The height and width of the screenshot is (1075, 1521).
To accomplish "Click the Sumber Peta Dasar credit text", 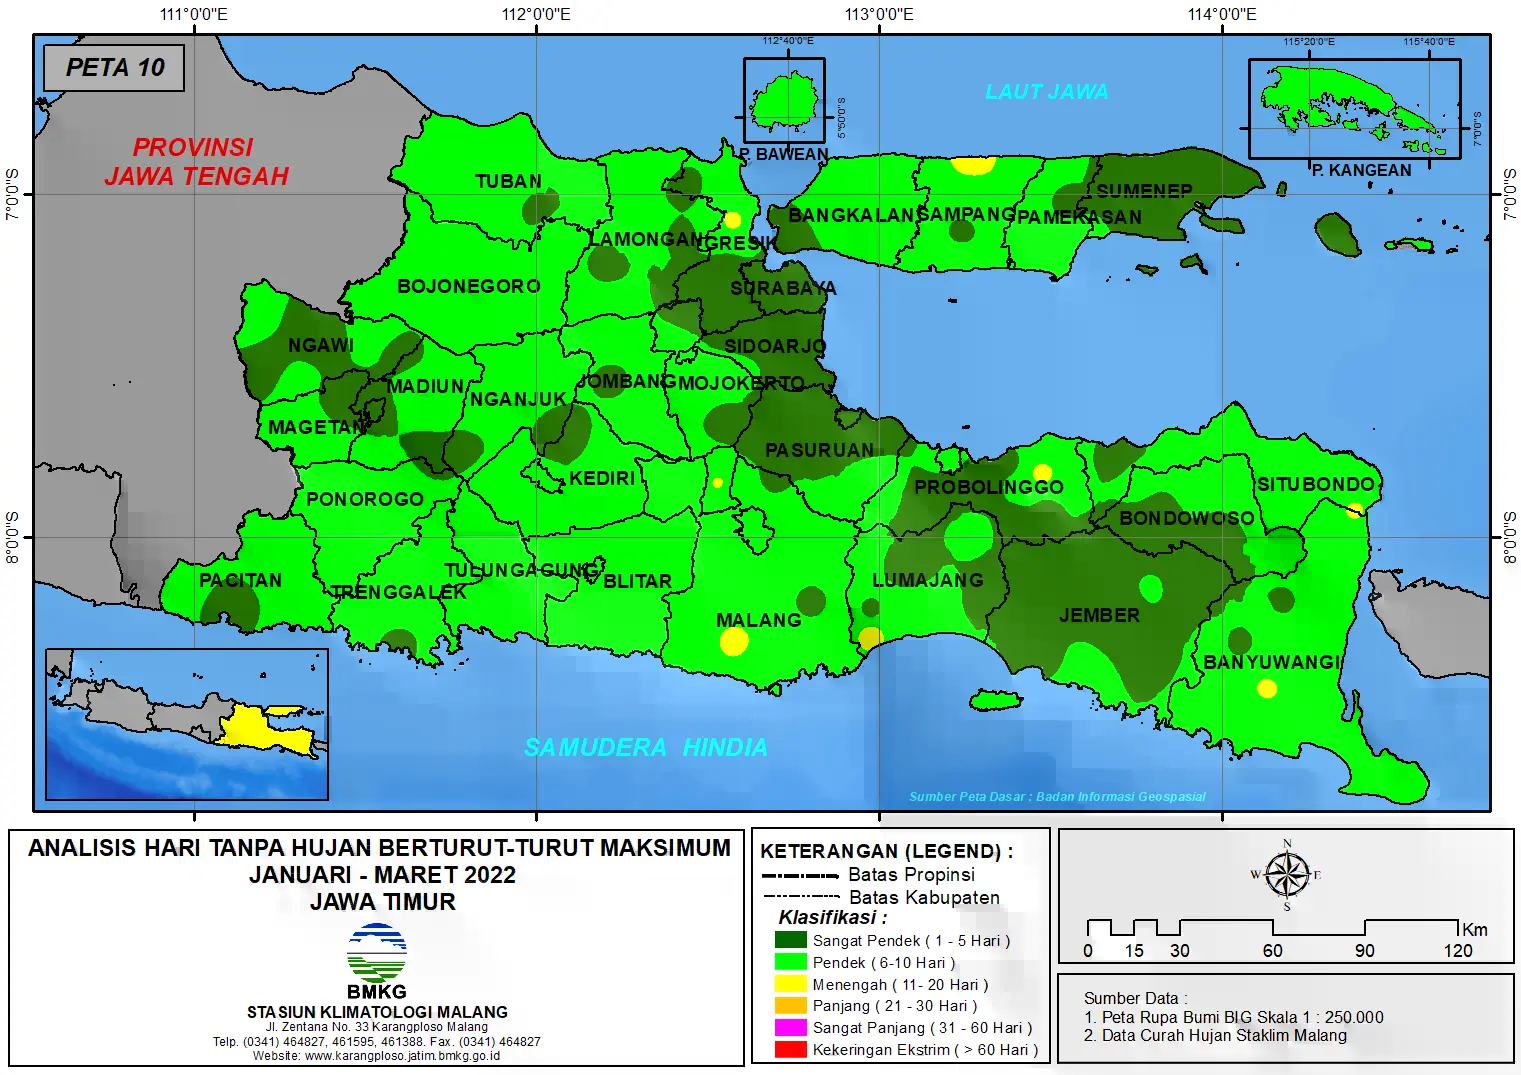I will coord(1057,797).
